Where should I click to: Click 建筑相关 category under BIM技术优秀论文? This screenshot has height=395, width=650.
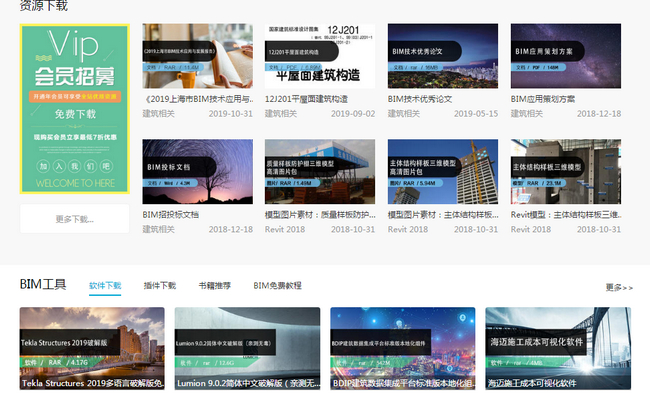tap(404, 114)
